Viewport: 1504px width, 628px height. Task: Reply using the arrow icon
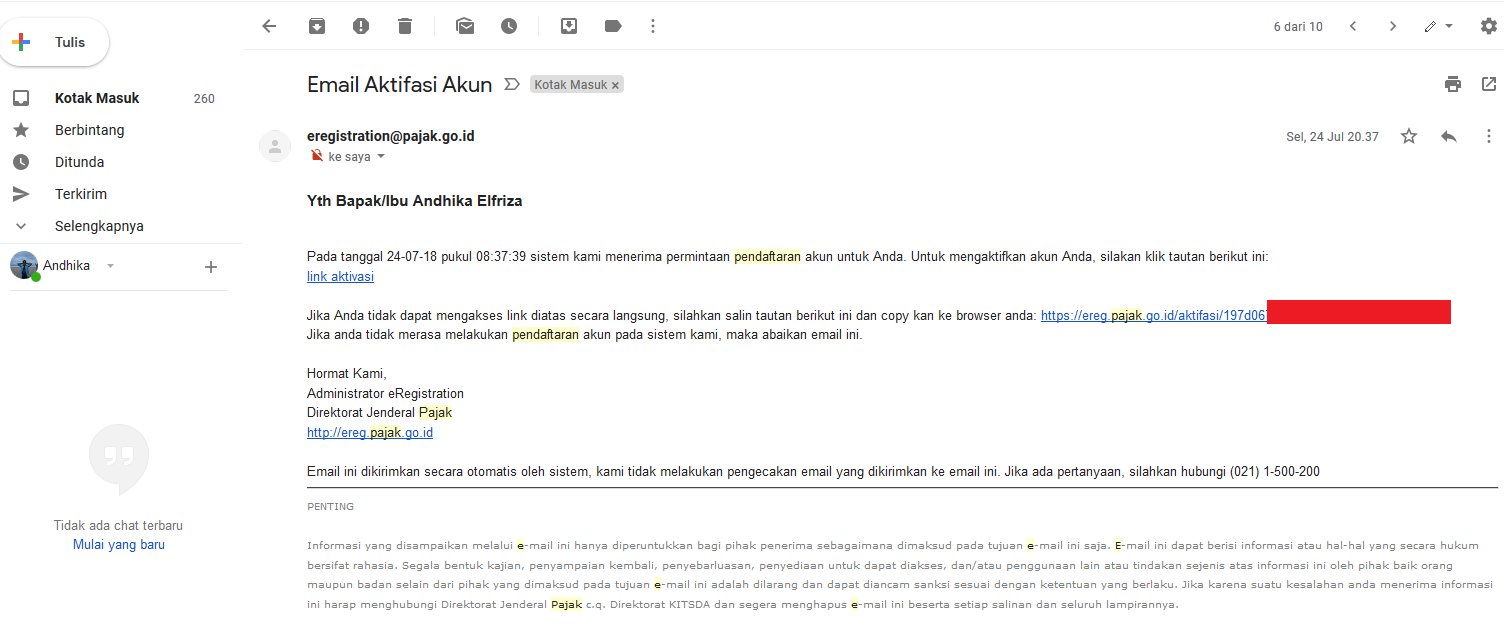click(1449, 136)
